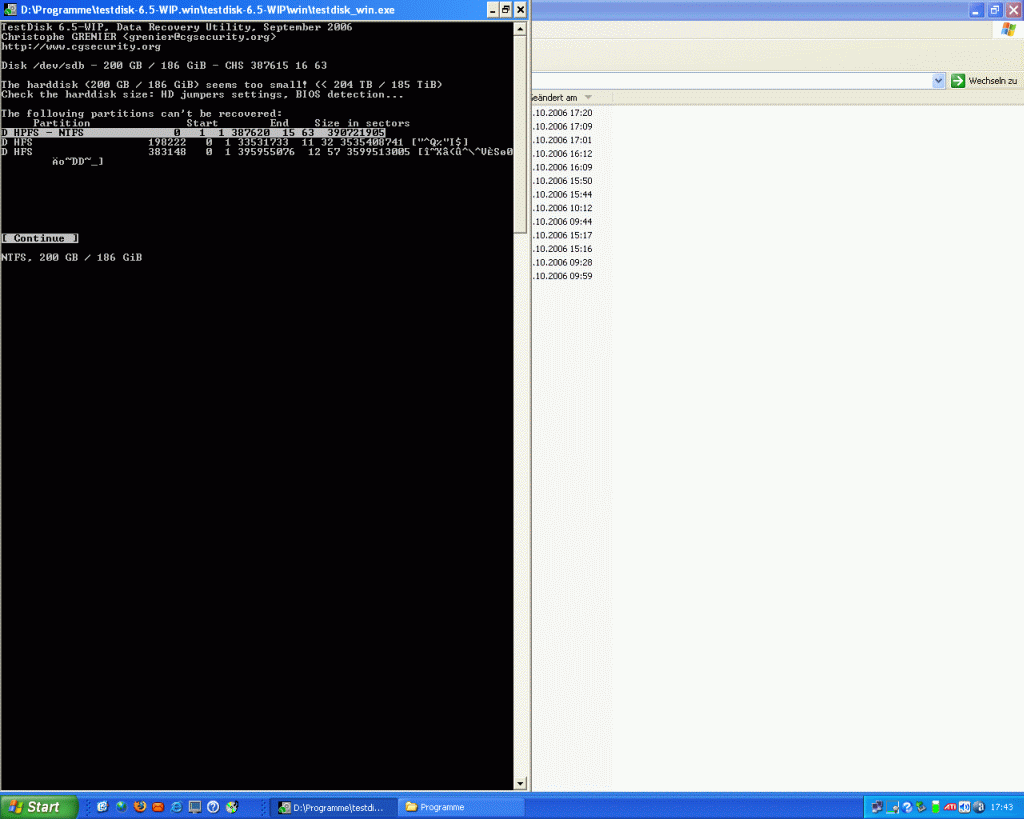Select the Continue option in TestDisk
The width and height of the screenshot is (1024, 819).
click(x=40, y=238)
